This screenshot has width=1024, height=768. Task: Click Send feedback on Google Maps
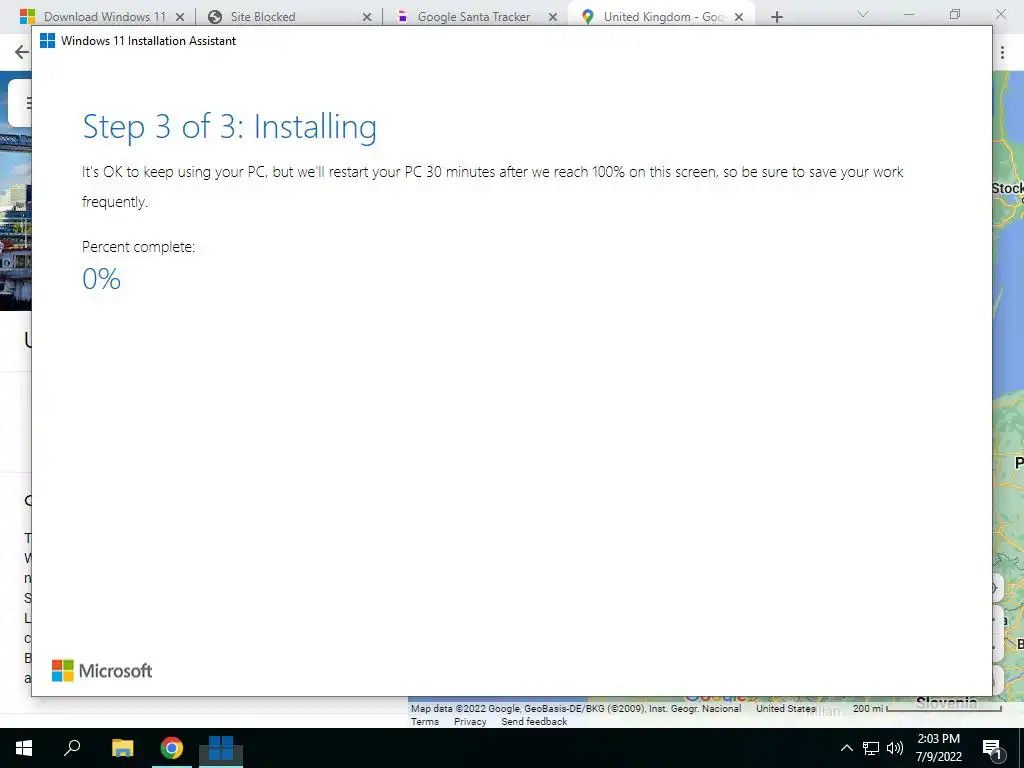pos(534,722)
